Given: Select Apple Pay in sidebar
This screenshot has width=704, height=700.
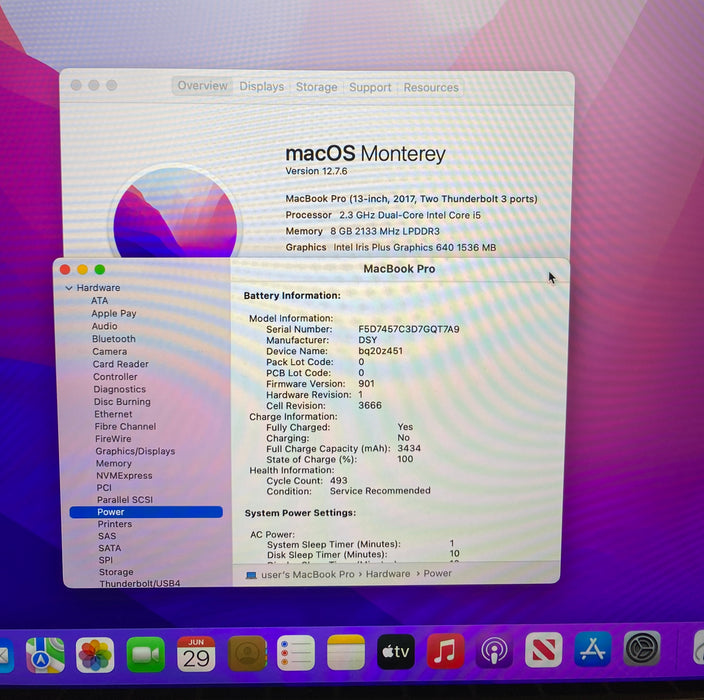Looking at the screenshot, I should [x=114, y=313].
